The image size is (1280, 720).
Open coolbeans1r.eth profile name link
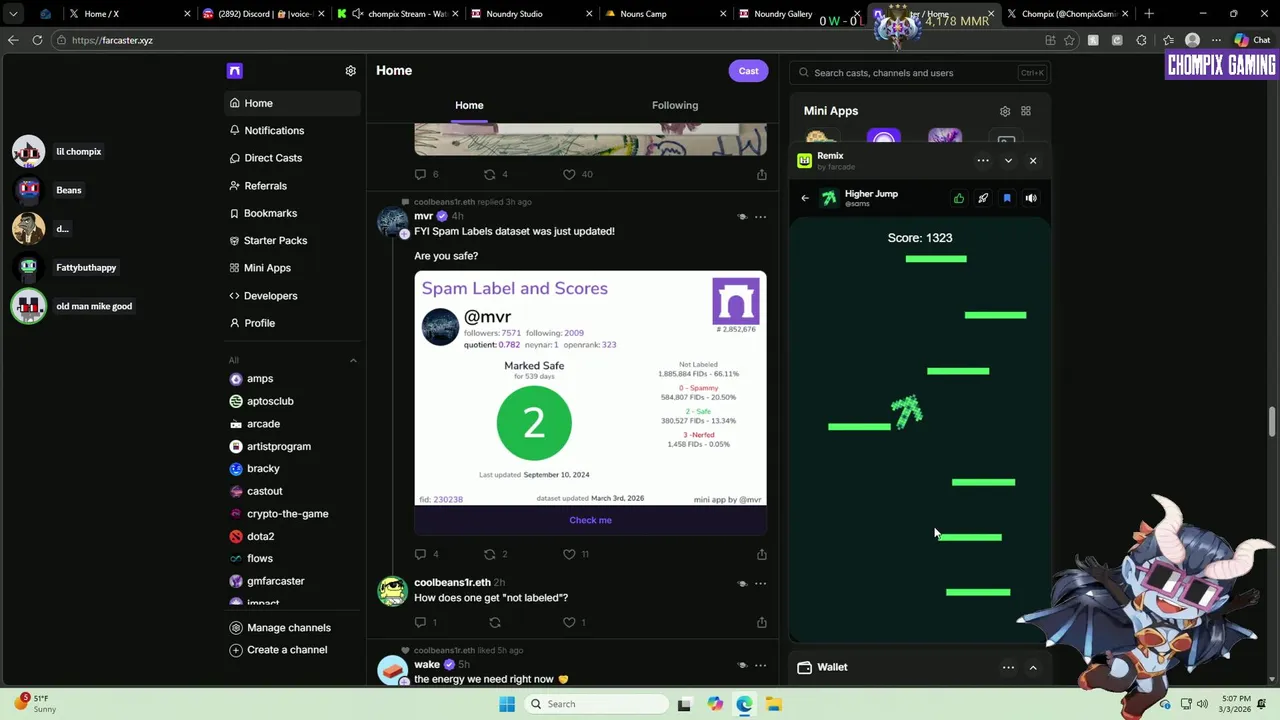452,583
